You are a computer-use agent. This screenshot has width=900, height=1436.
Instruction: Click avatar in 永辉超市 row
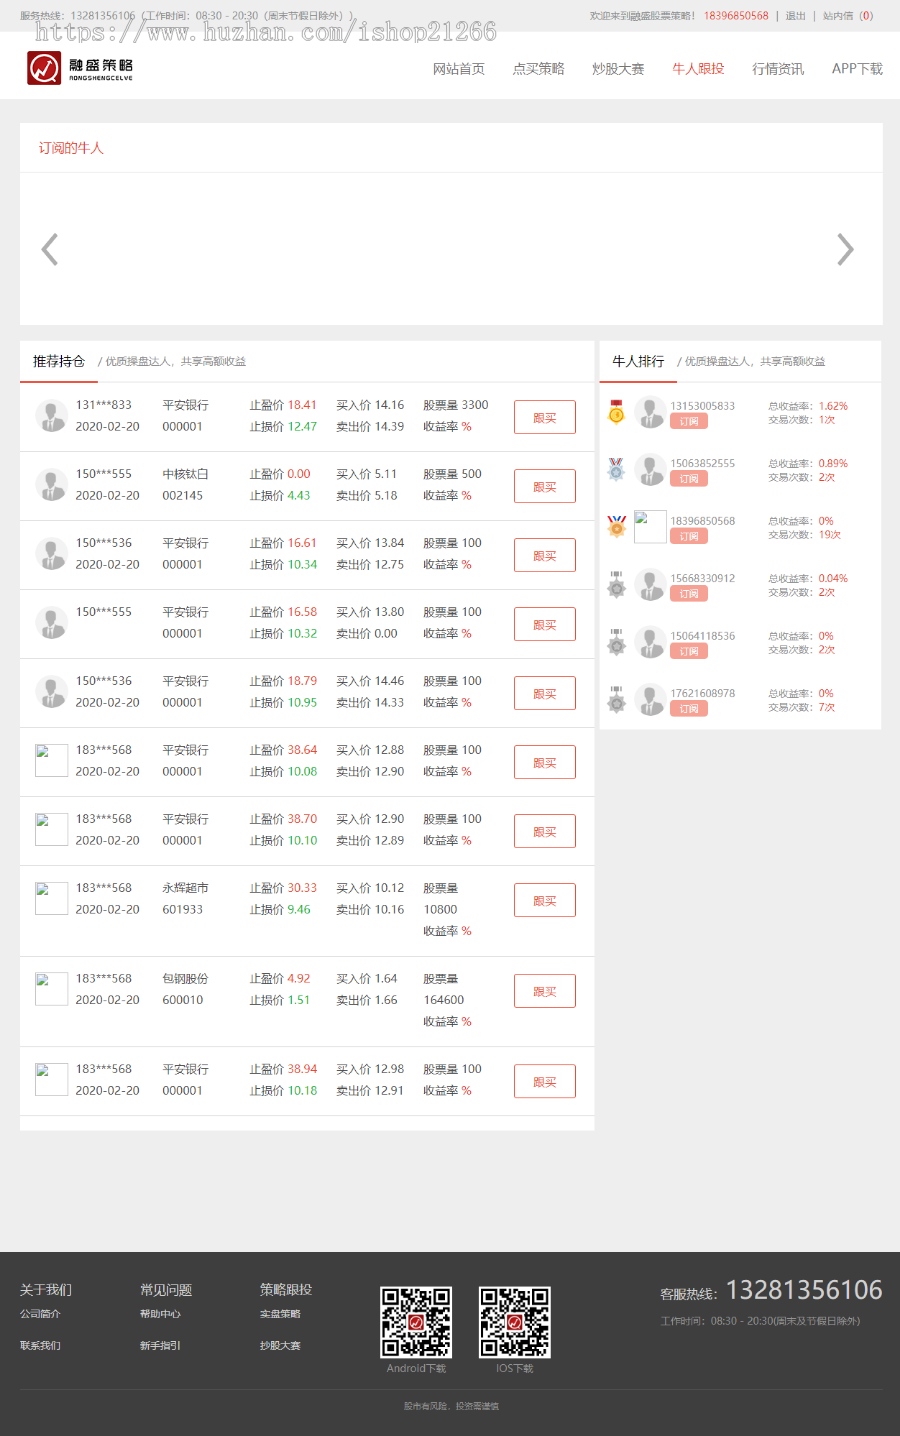(51, 898)
